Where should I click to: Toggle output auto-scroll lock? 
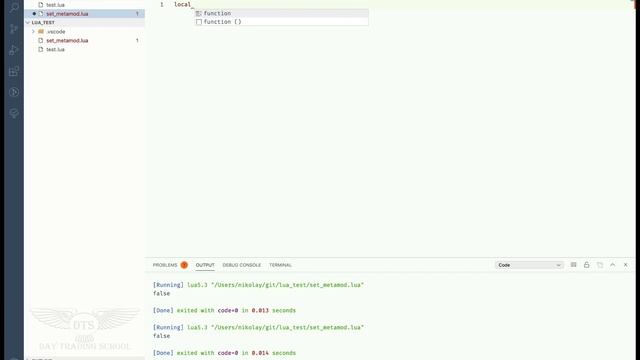(587, 265)
